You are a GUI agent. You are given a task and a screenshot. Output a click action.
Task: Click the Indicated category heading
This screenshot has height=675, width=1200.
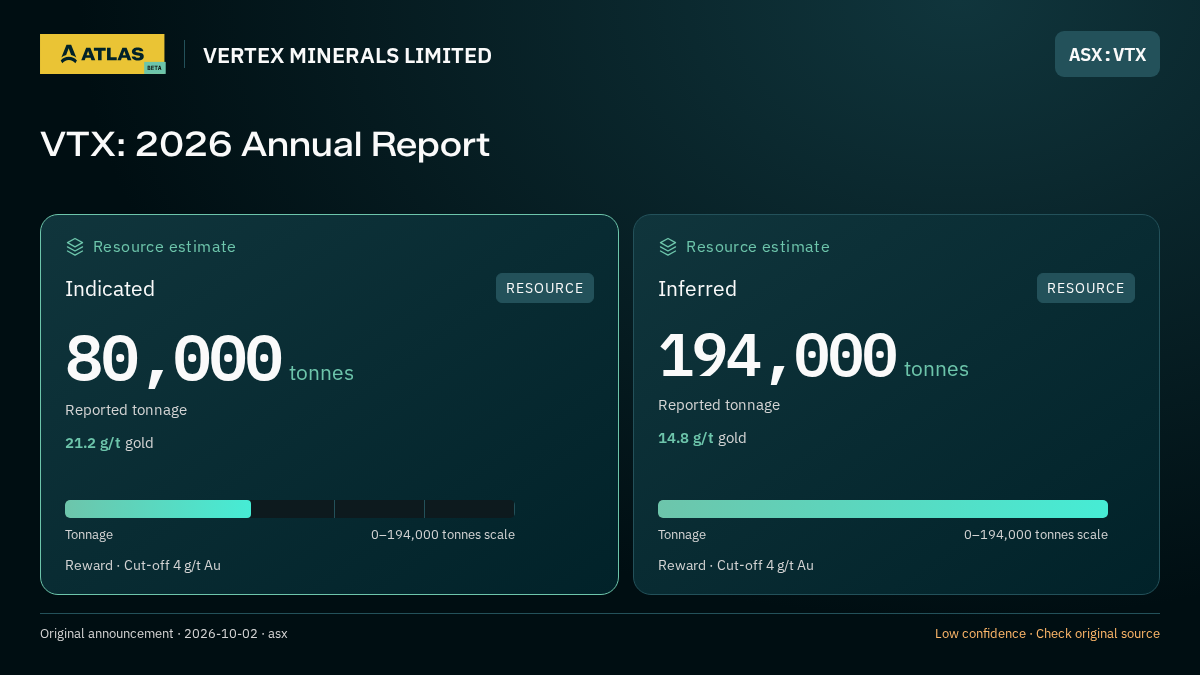110,289
